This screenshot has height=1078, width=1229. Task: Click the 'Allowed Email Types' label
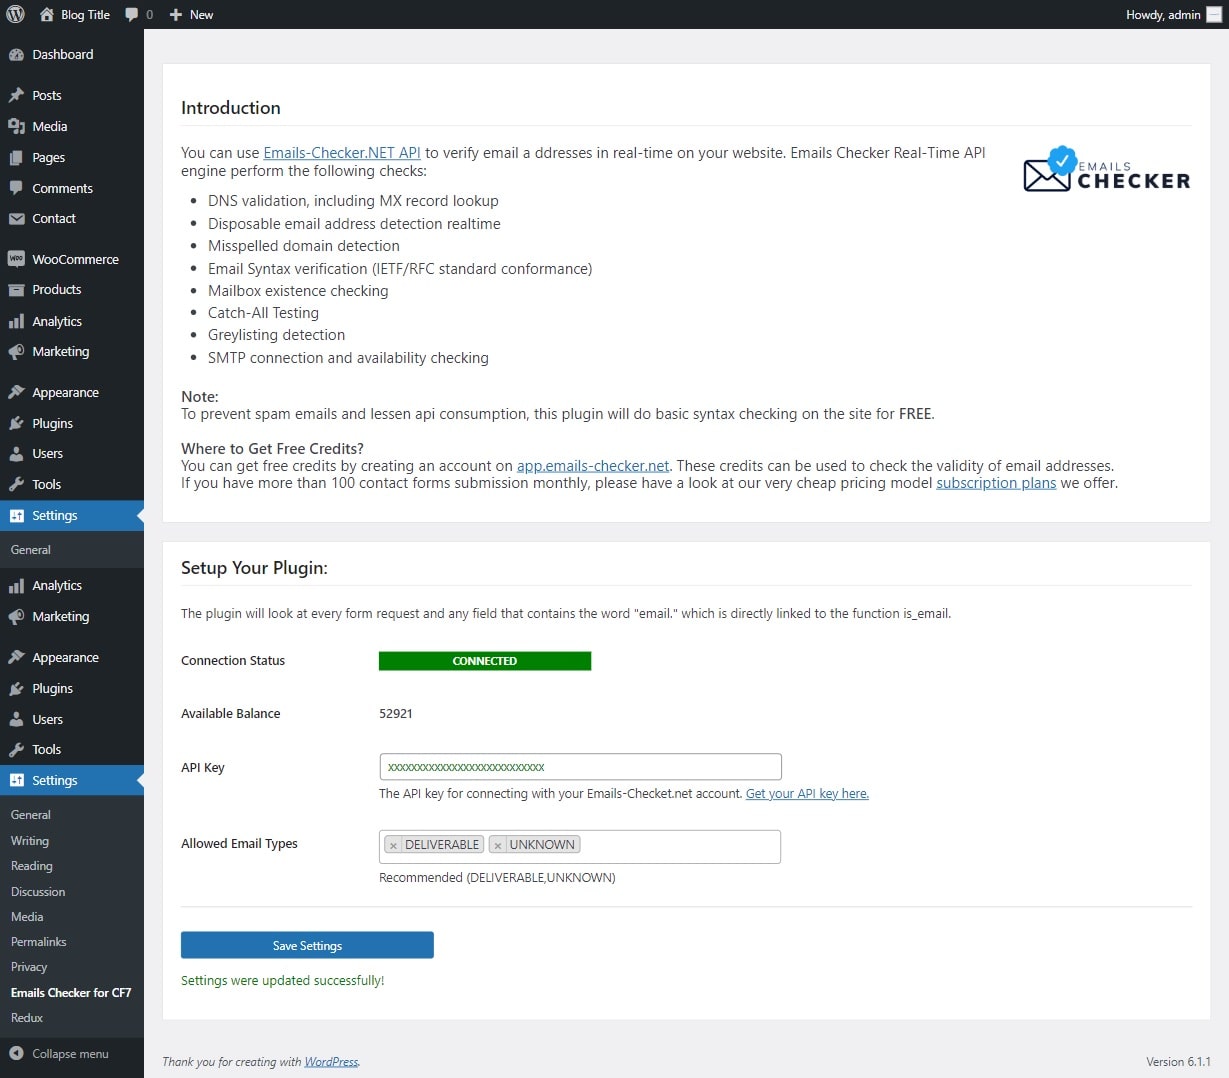pos(239,844)
